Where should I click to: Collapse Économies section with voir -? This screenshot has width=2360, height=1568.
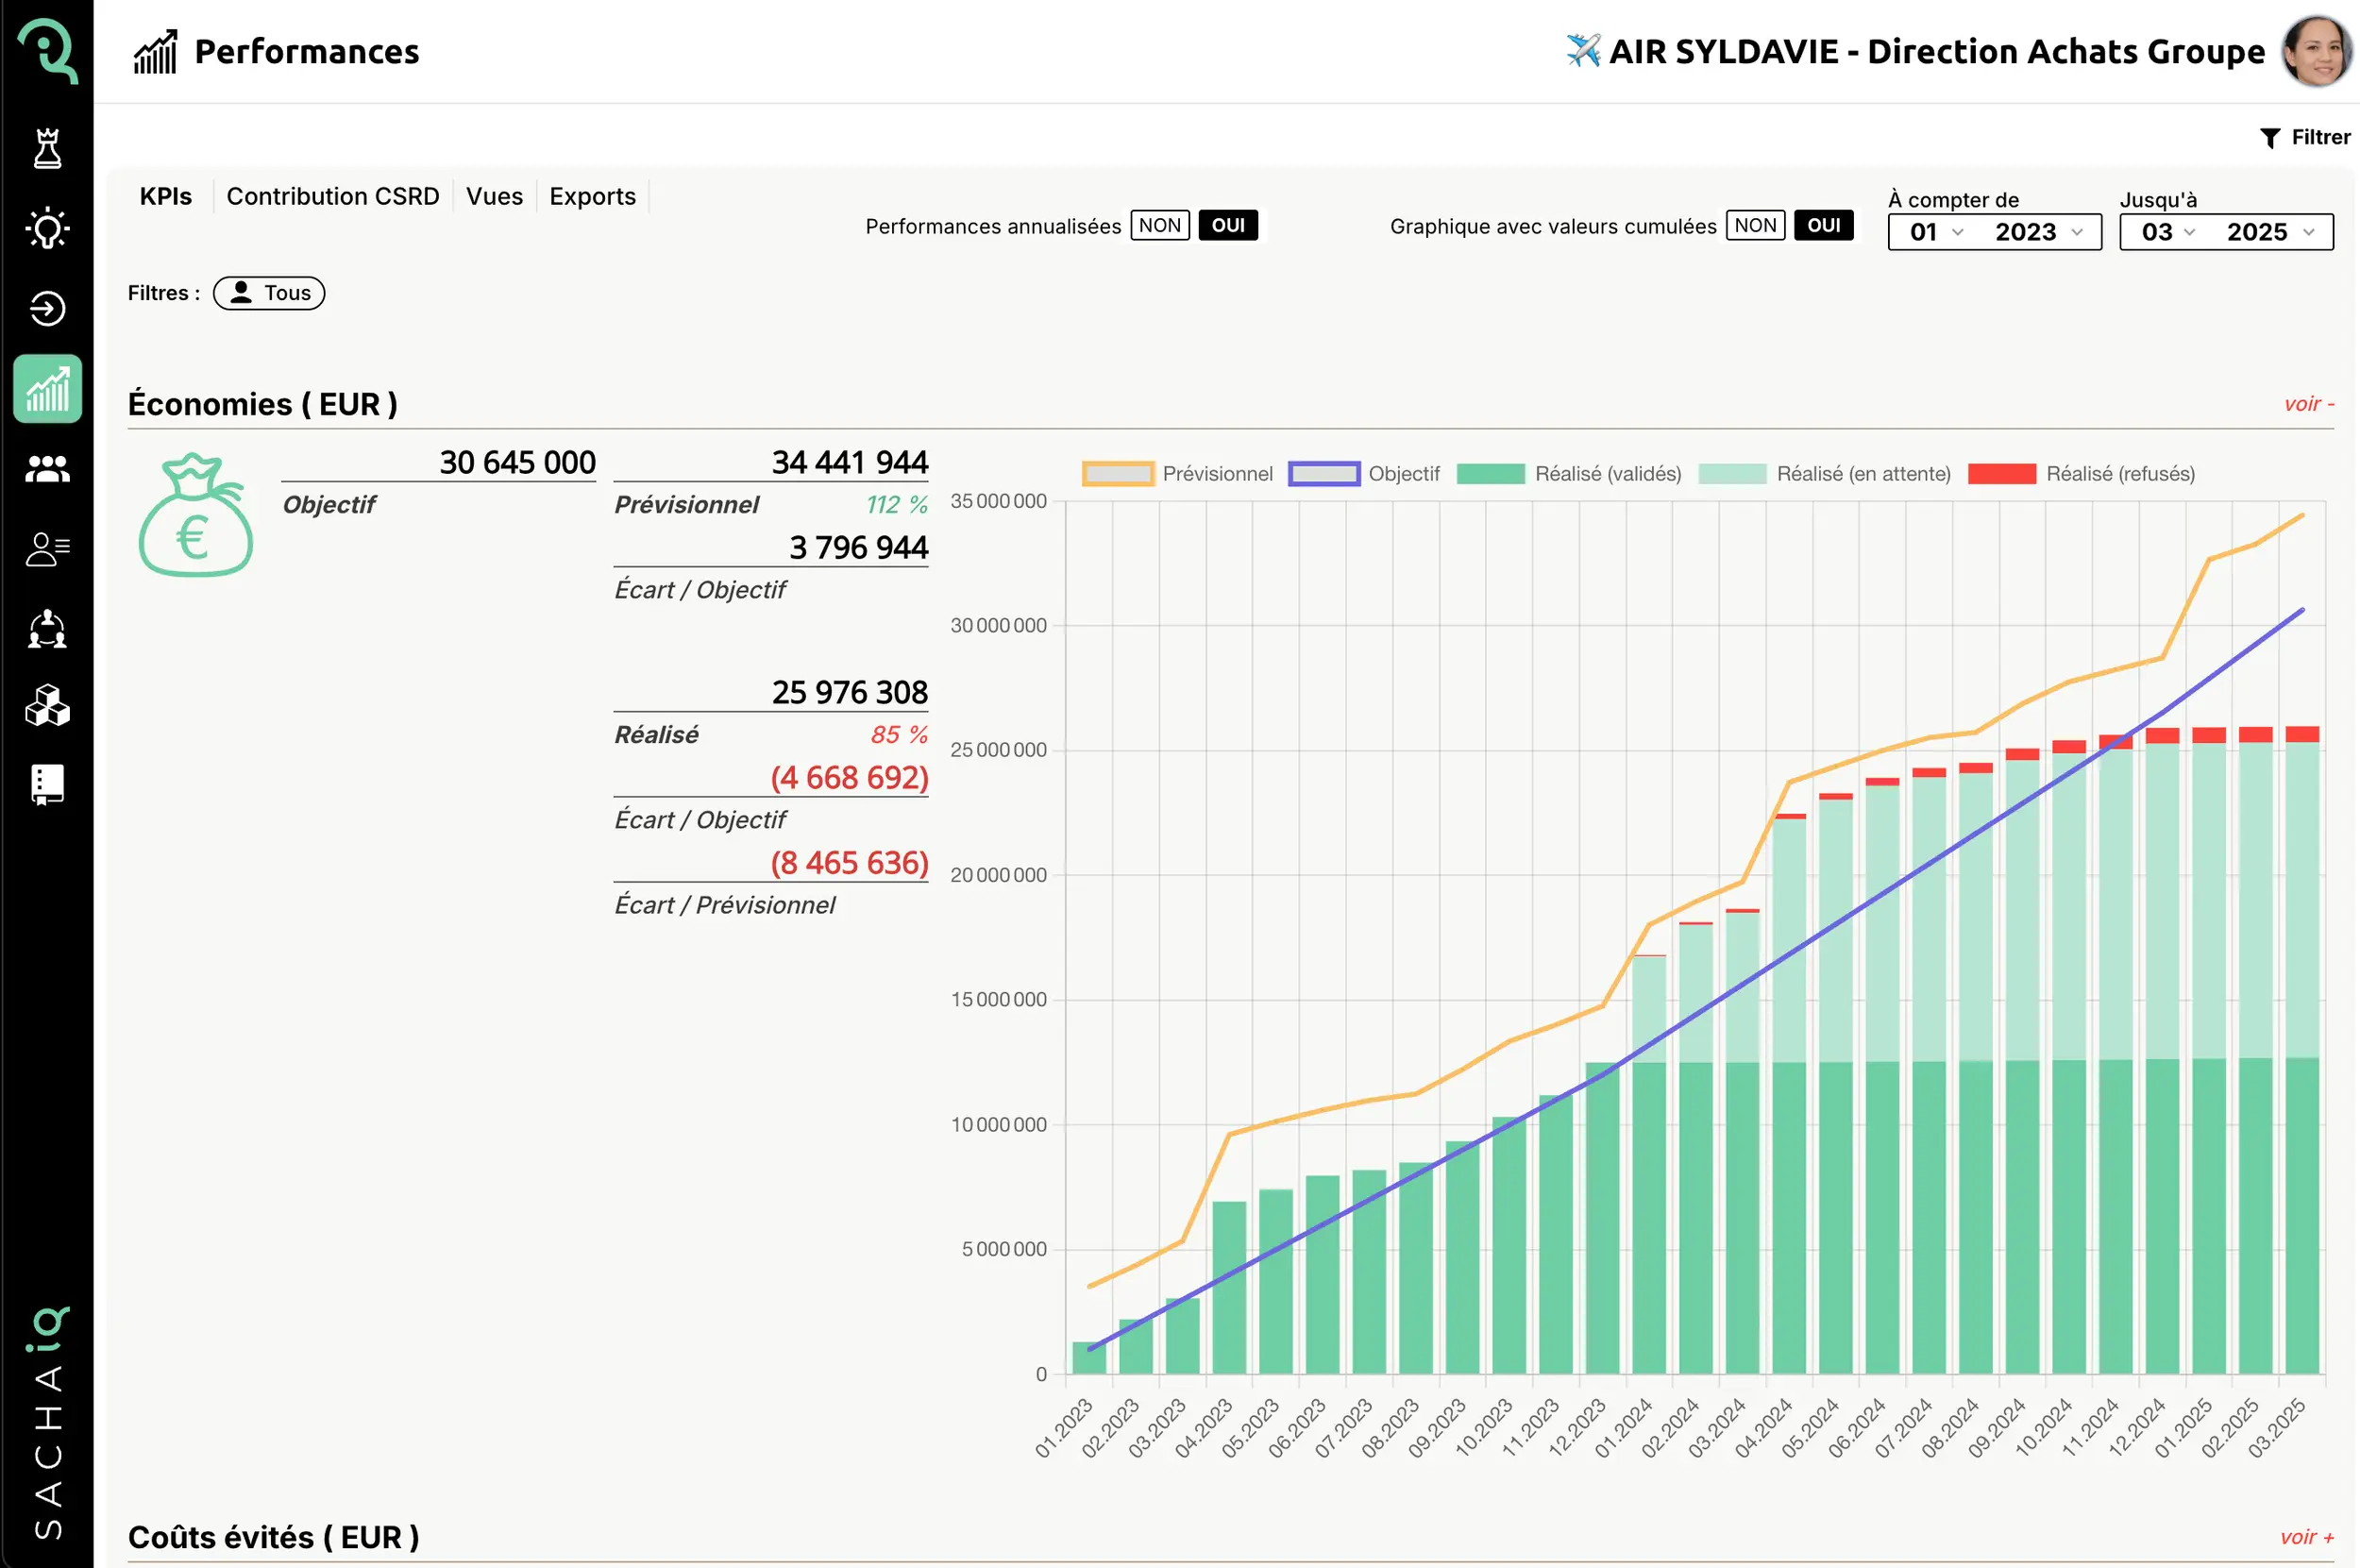(2308, 404)
